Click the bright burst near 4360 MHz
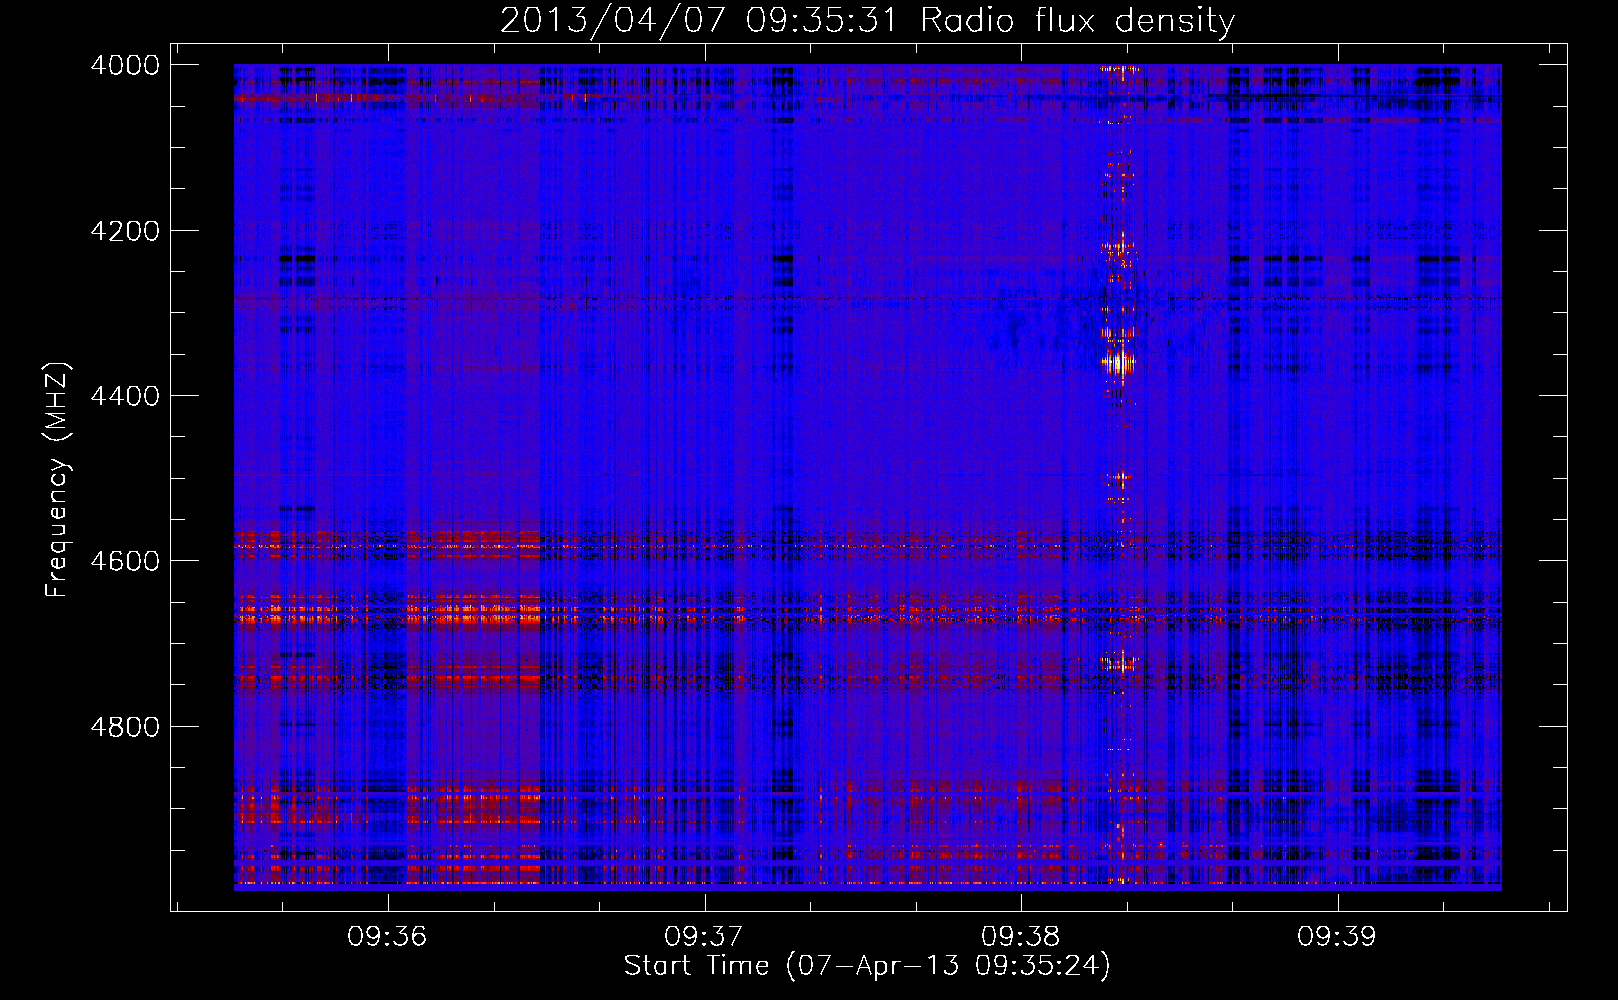The width and height of the screenshot is (1618, 1000). coord(1119,362)
